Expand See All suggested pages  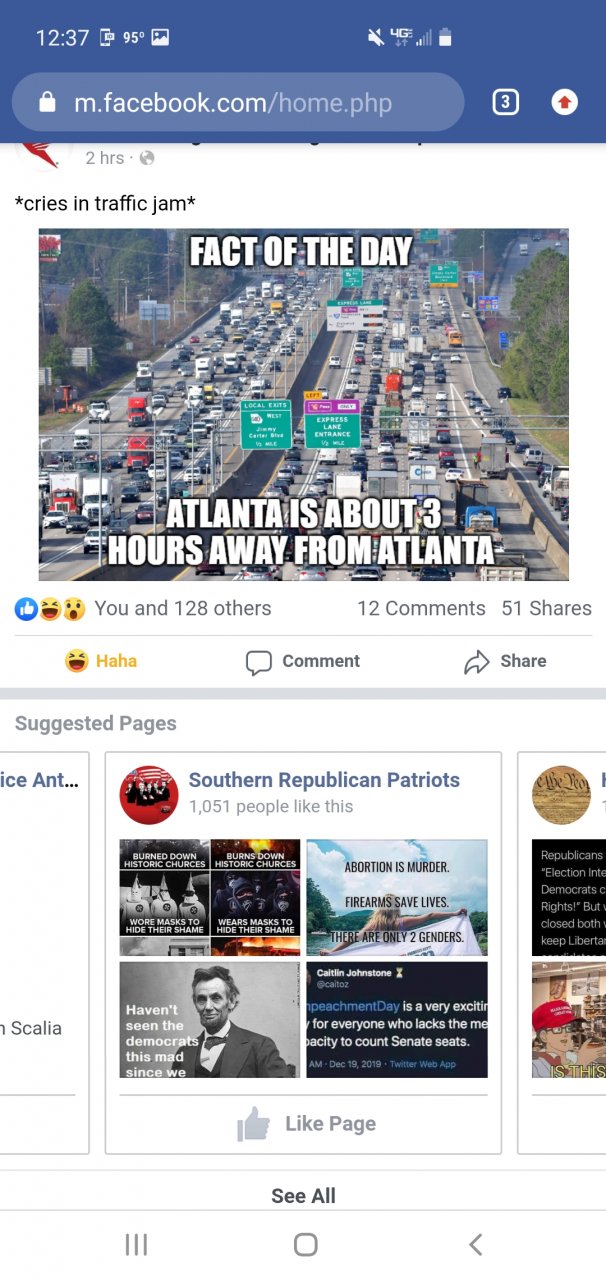click(x=303, y=1195)
